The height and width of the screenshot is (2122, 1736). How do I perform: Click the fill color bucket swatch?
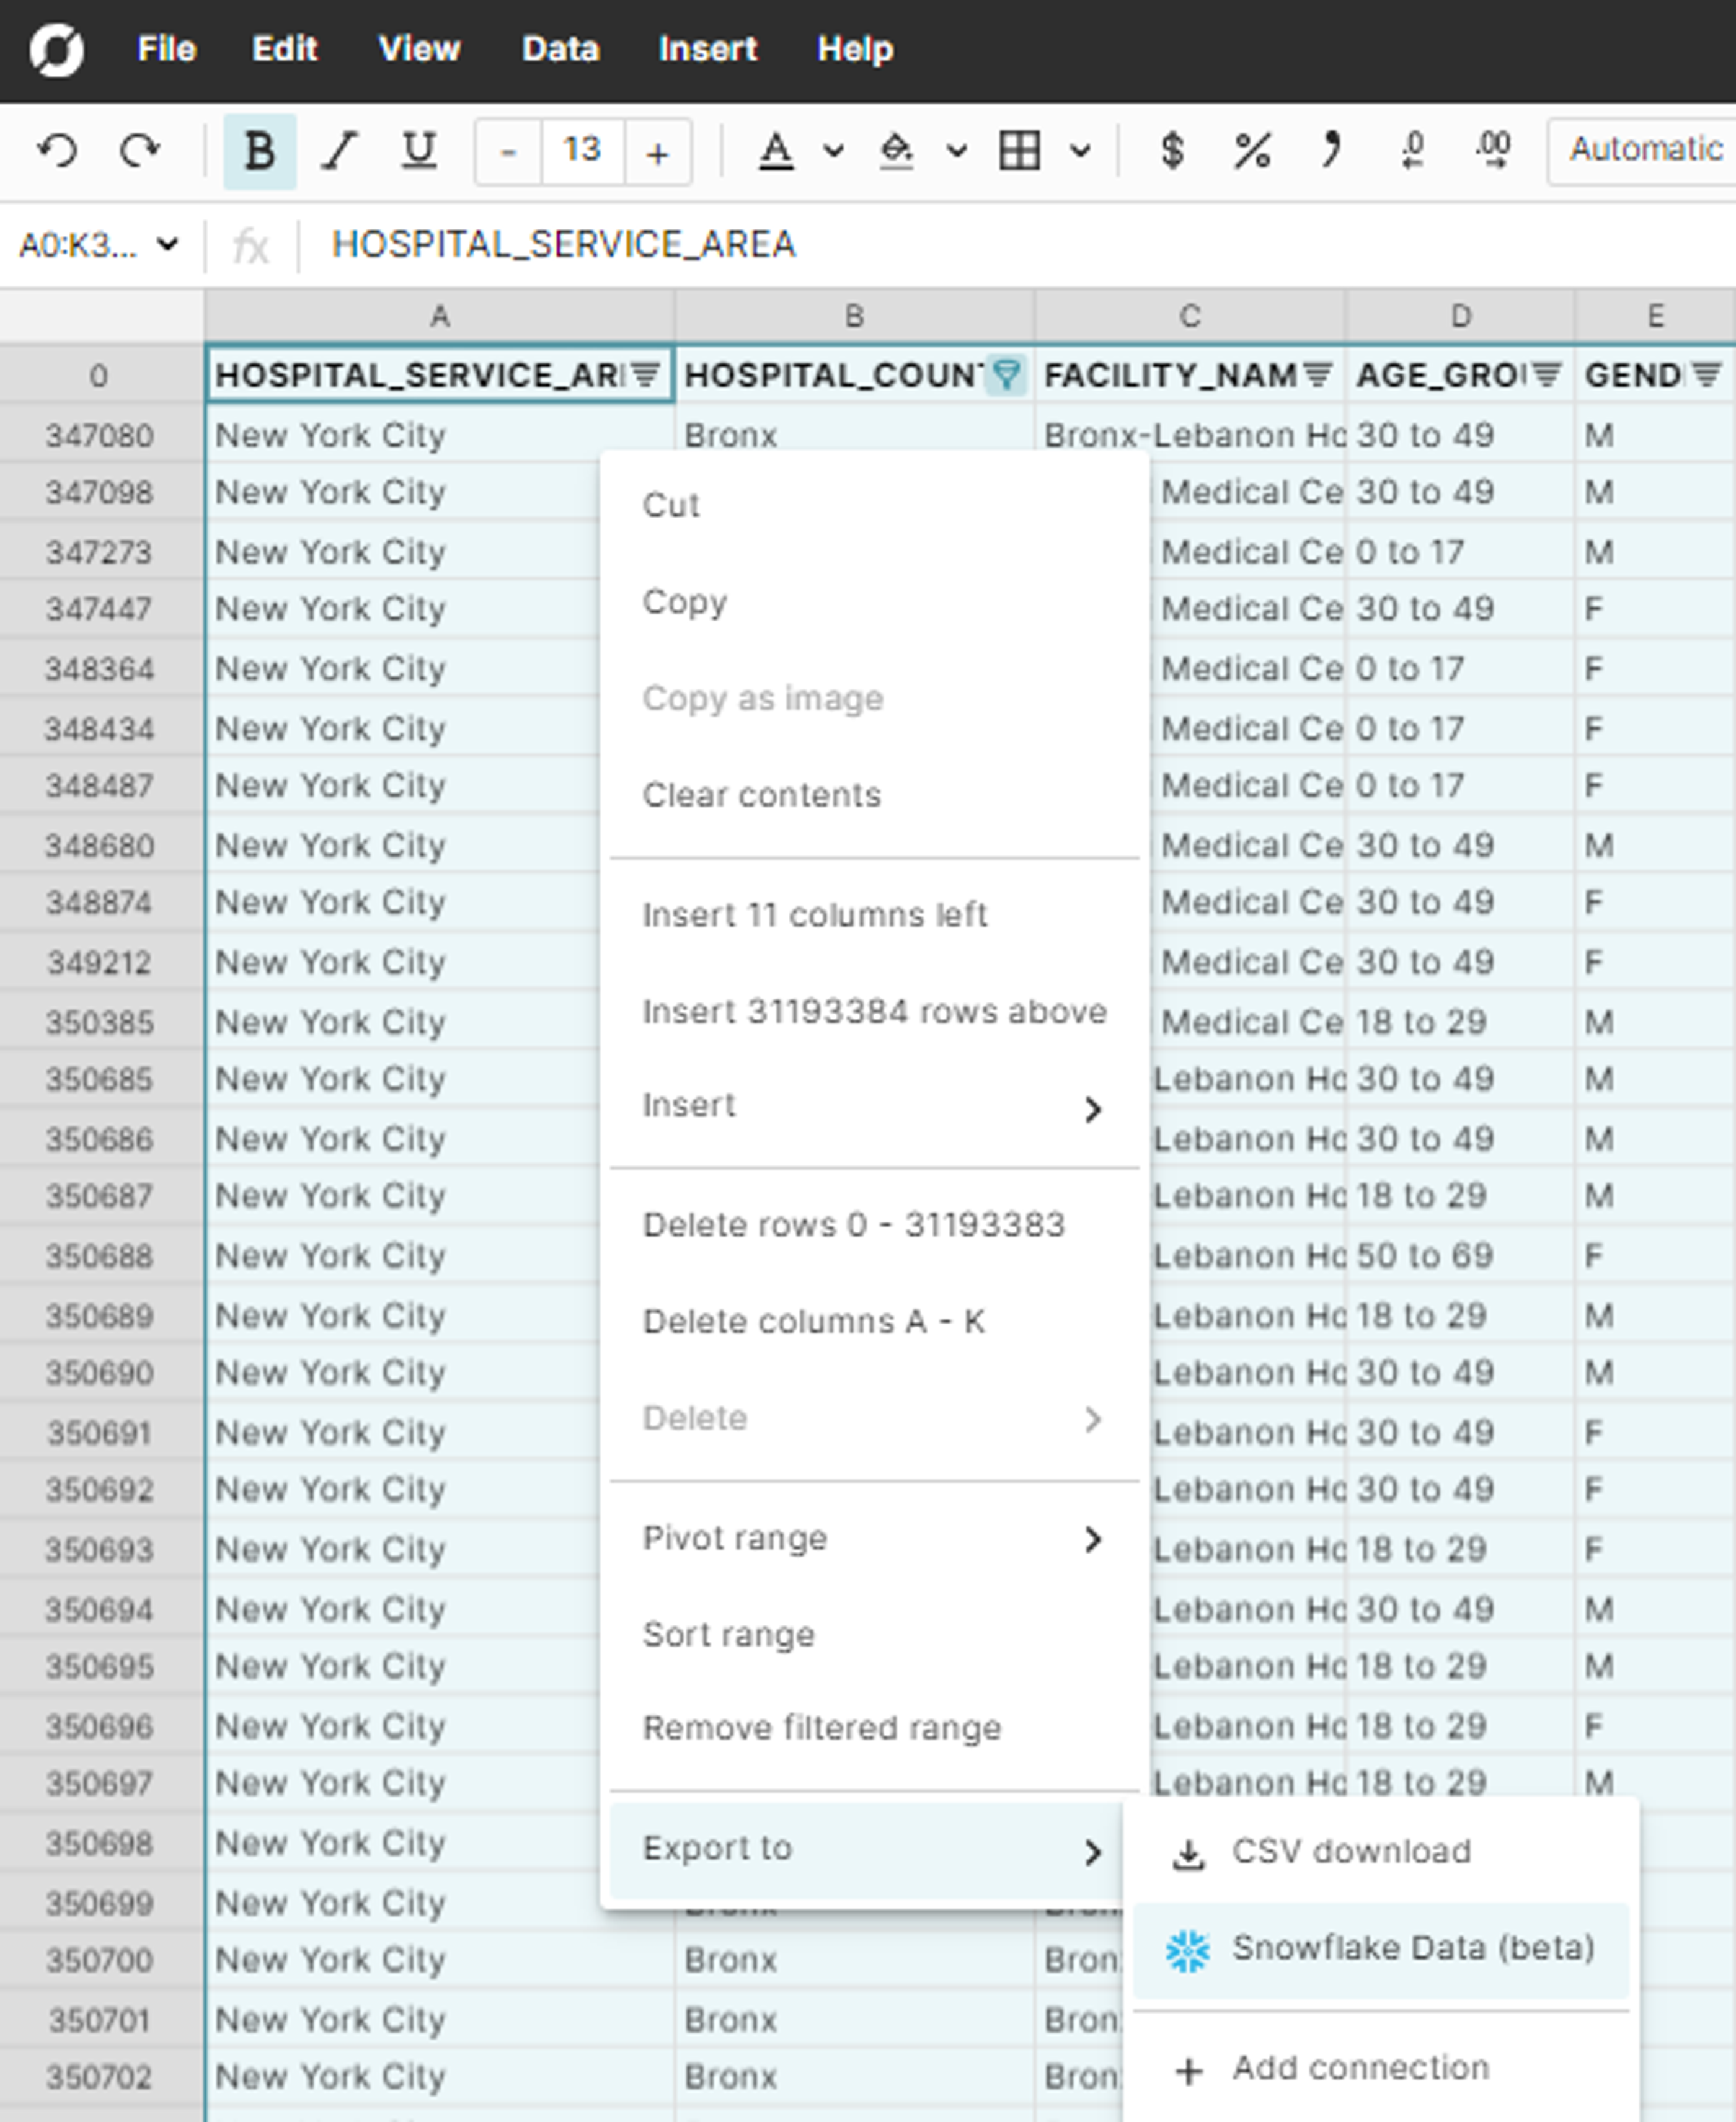pos(895,151)
